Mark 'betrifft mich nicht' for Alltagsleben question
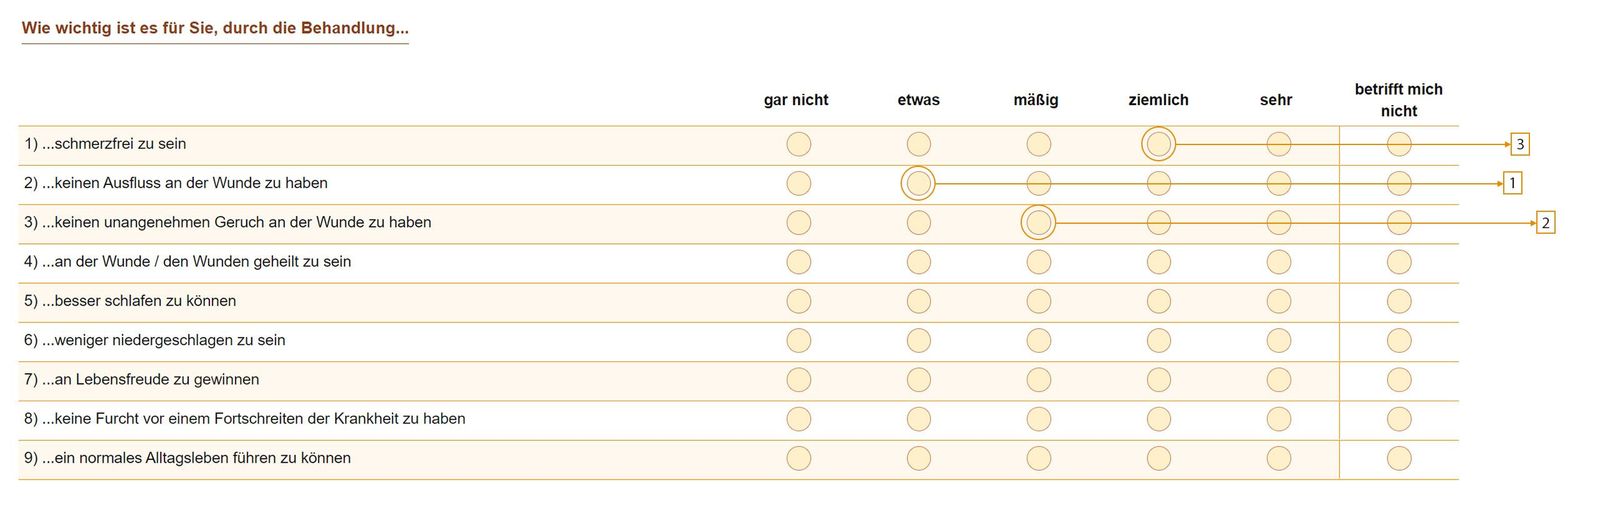 (x=1398, y=458)
